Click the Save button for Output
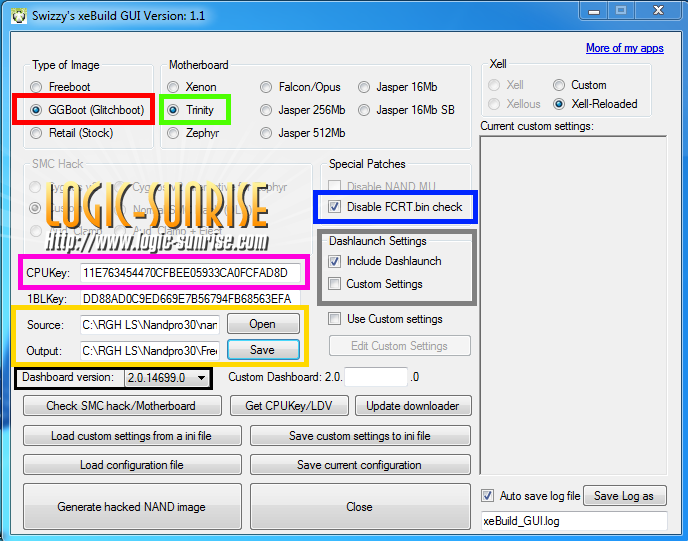 pos(263,350)
